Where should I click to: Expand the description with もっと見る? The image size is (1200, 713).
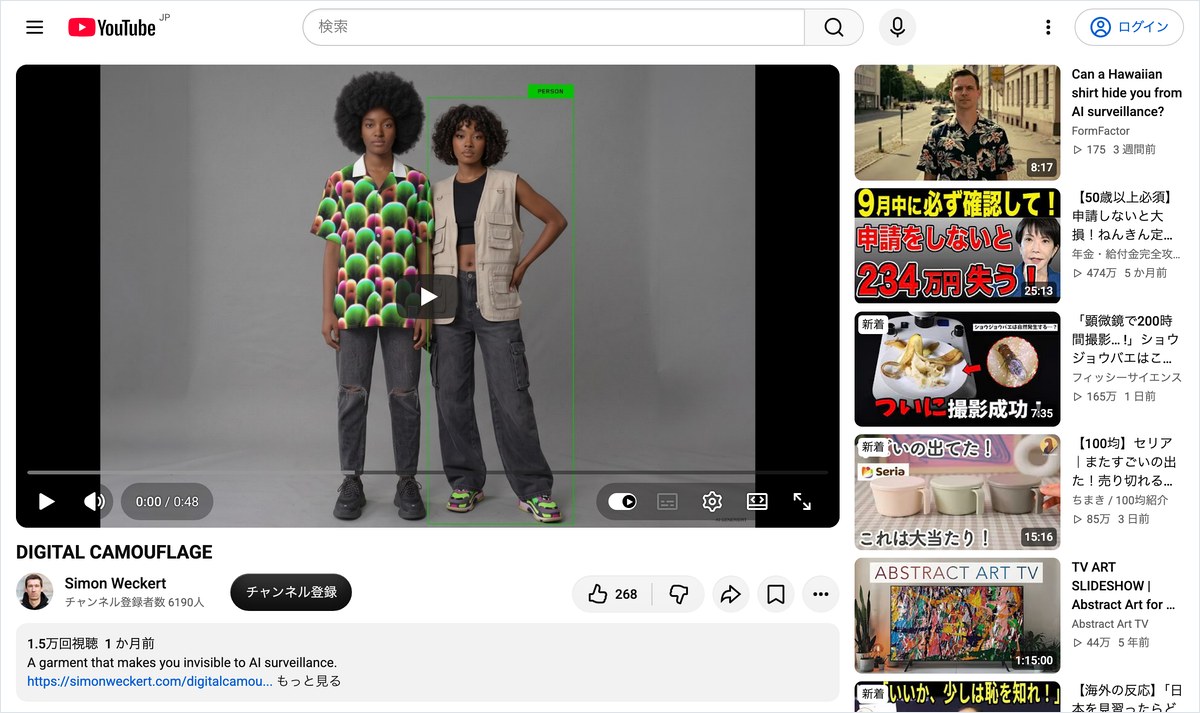click(x=309, y=681)
